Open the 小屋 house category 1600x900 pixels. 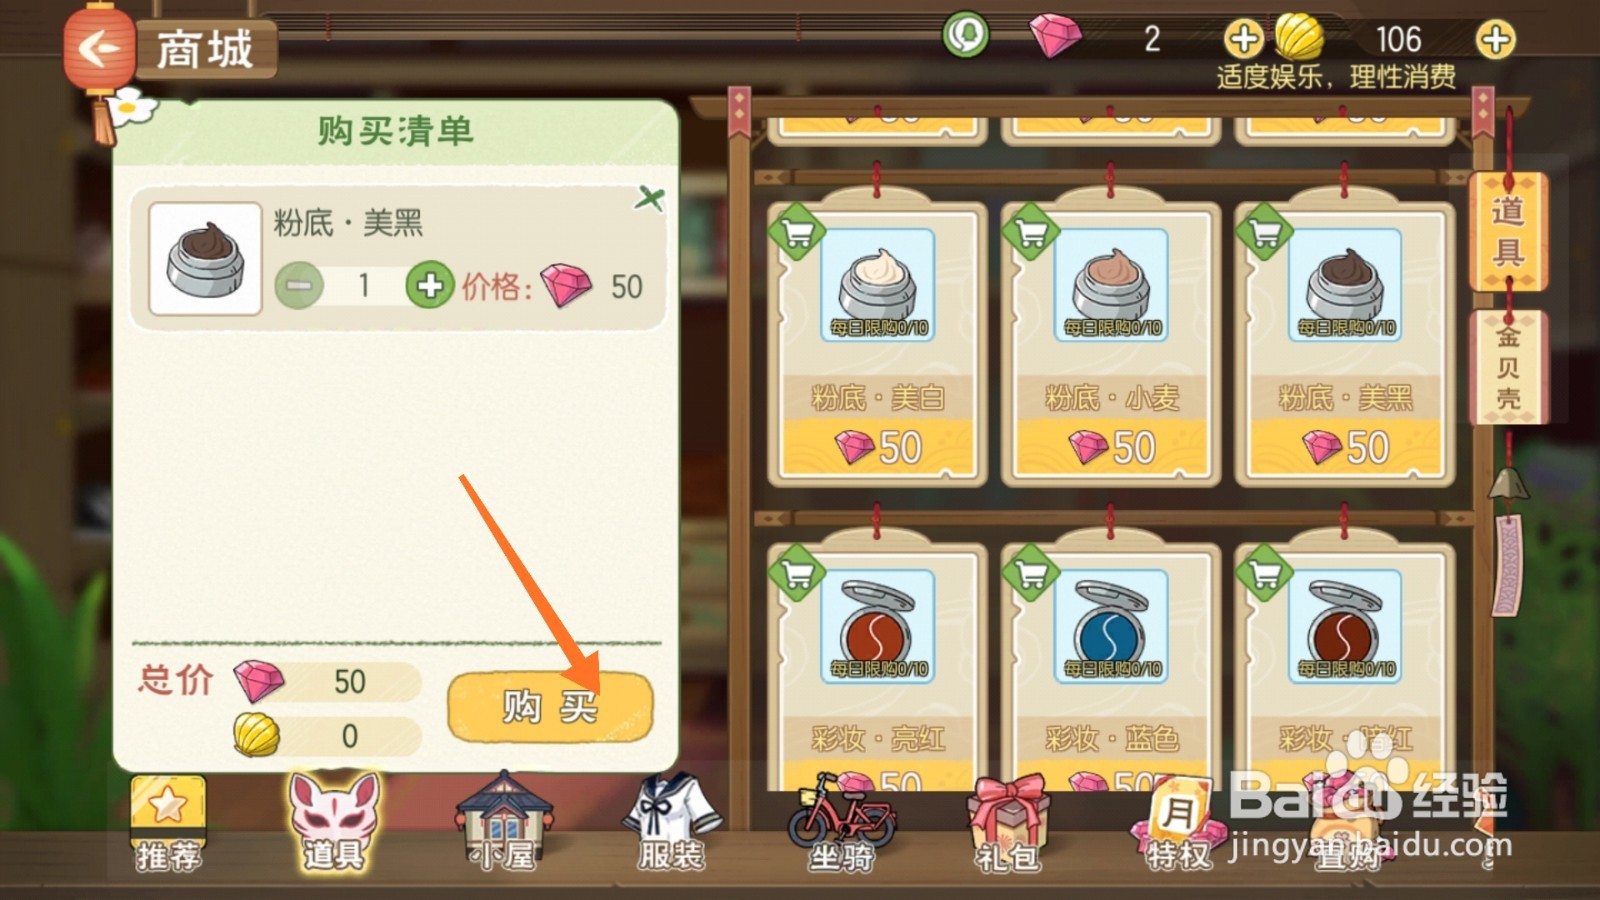coord(504,822)
